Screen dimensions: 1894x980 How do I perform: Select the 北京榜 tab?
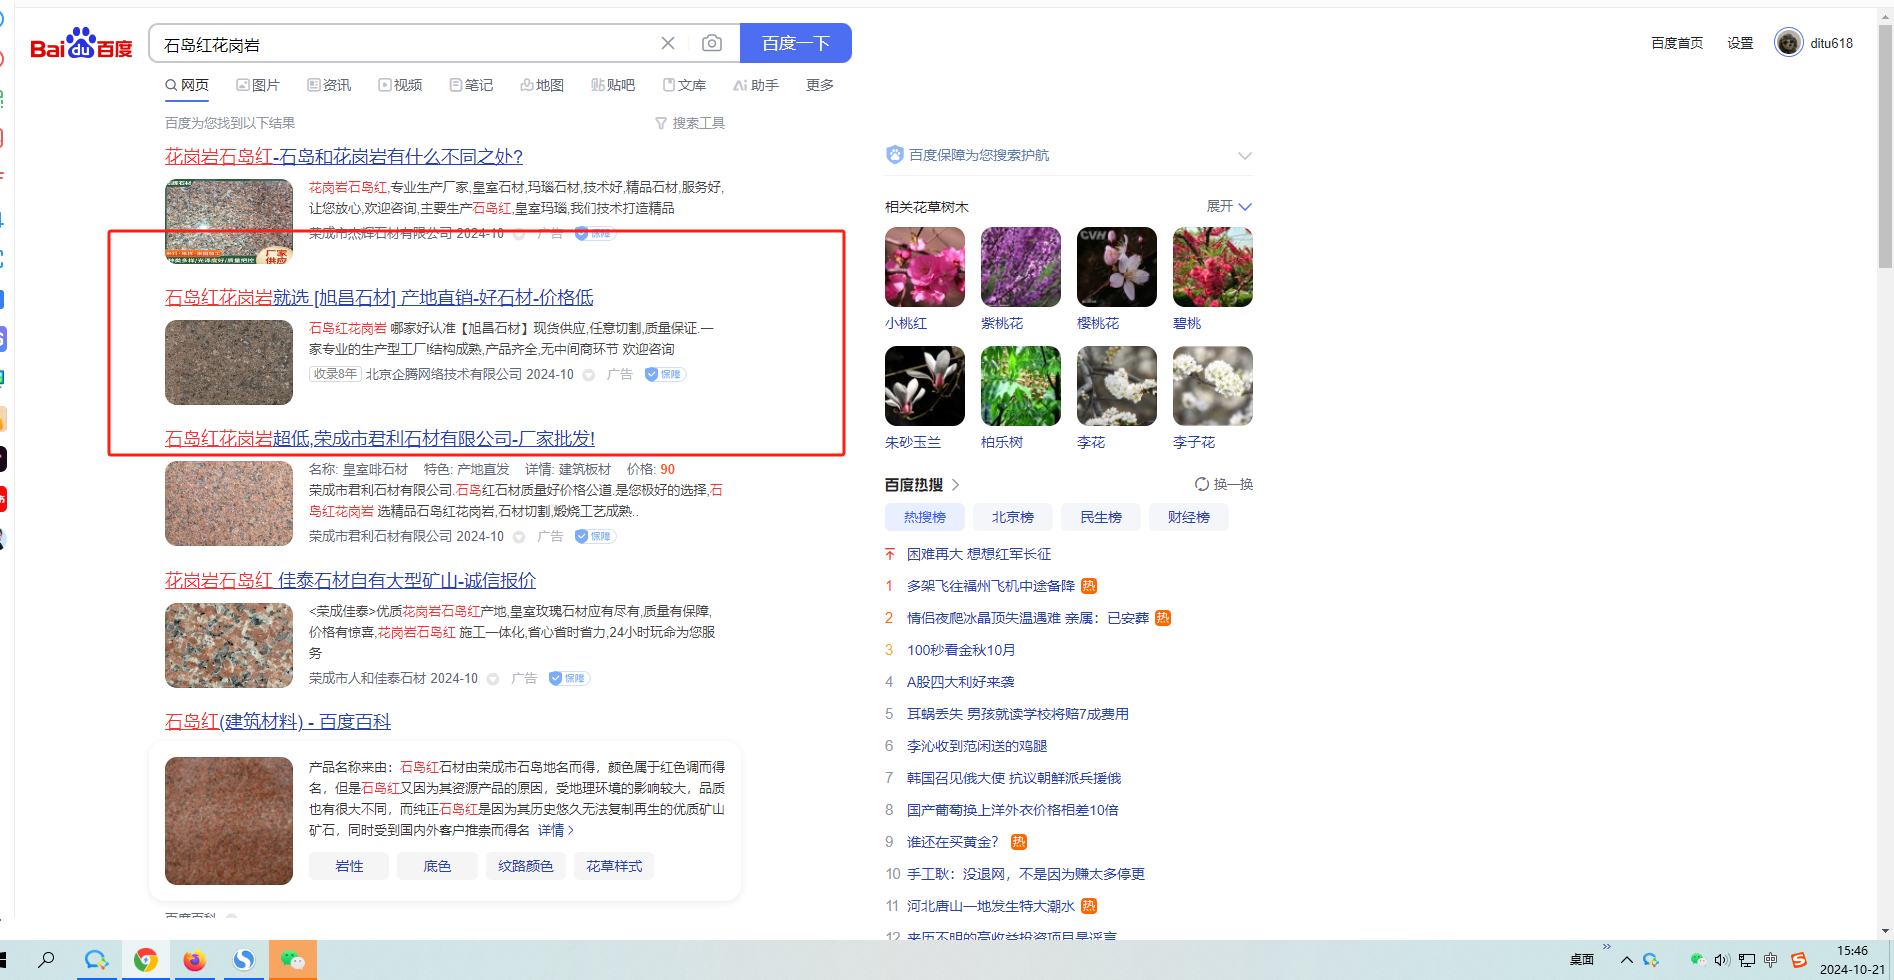1013,517
